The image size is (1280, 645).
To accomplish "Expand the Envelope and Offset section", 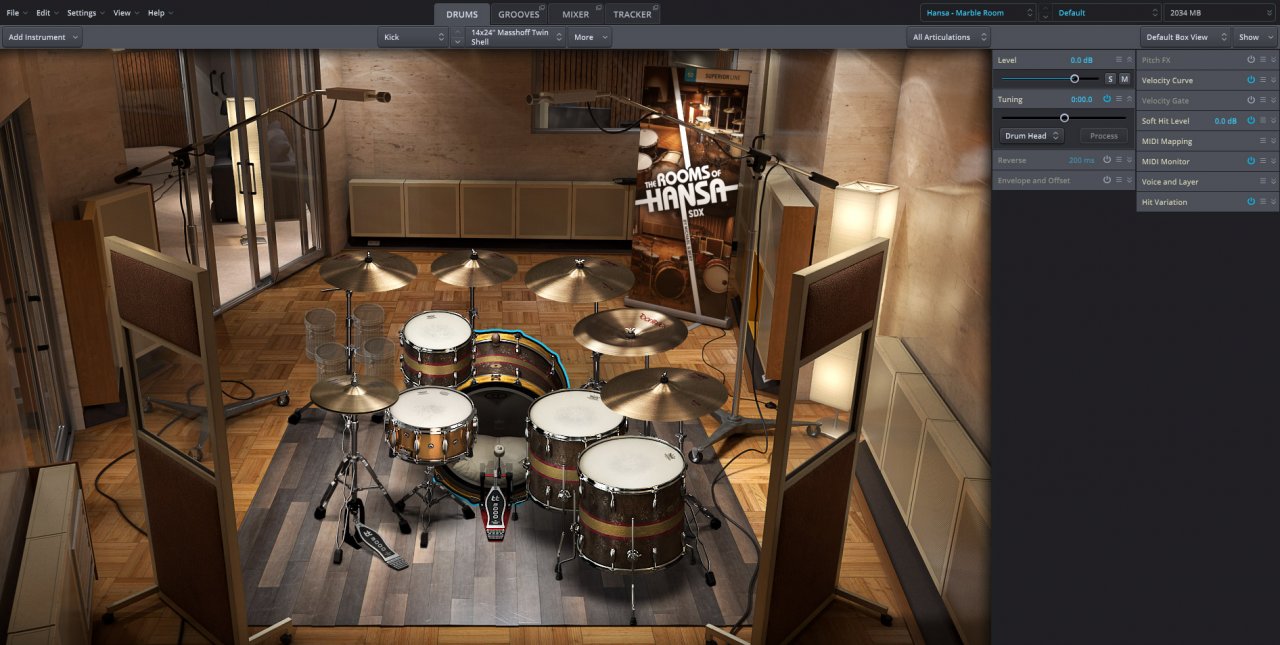I will click(x=1130, y=180).
